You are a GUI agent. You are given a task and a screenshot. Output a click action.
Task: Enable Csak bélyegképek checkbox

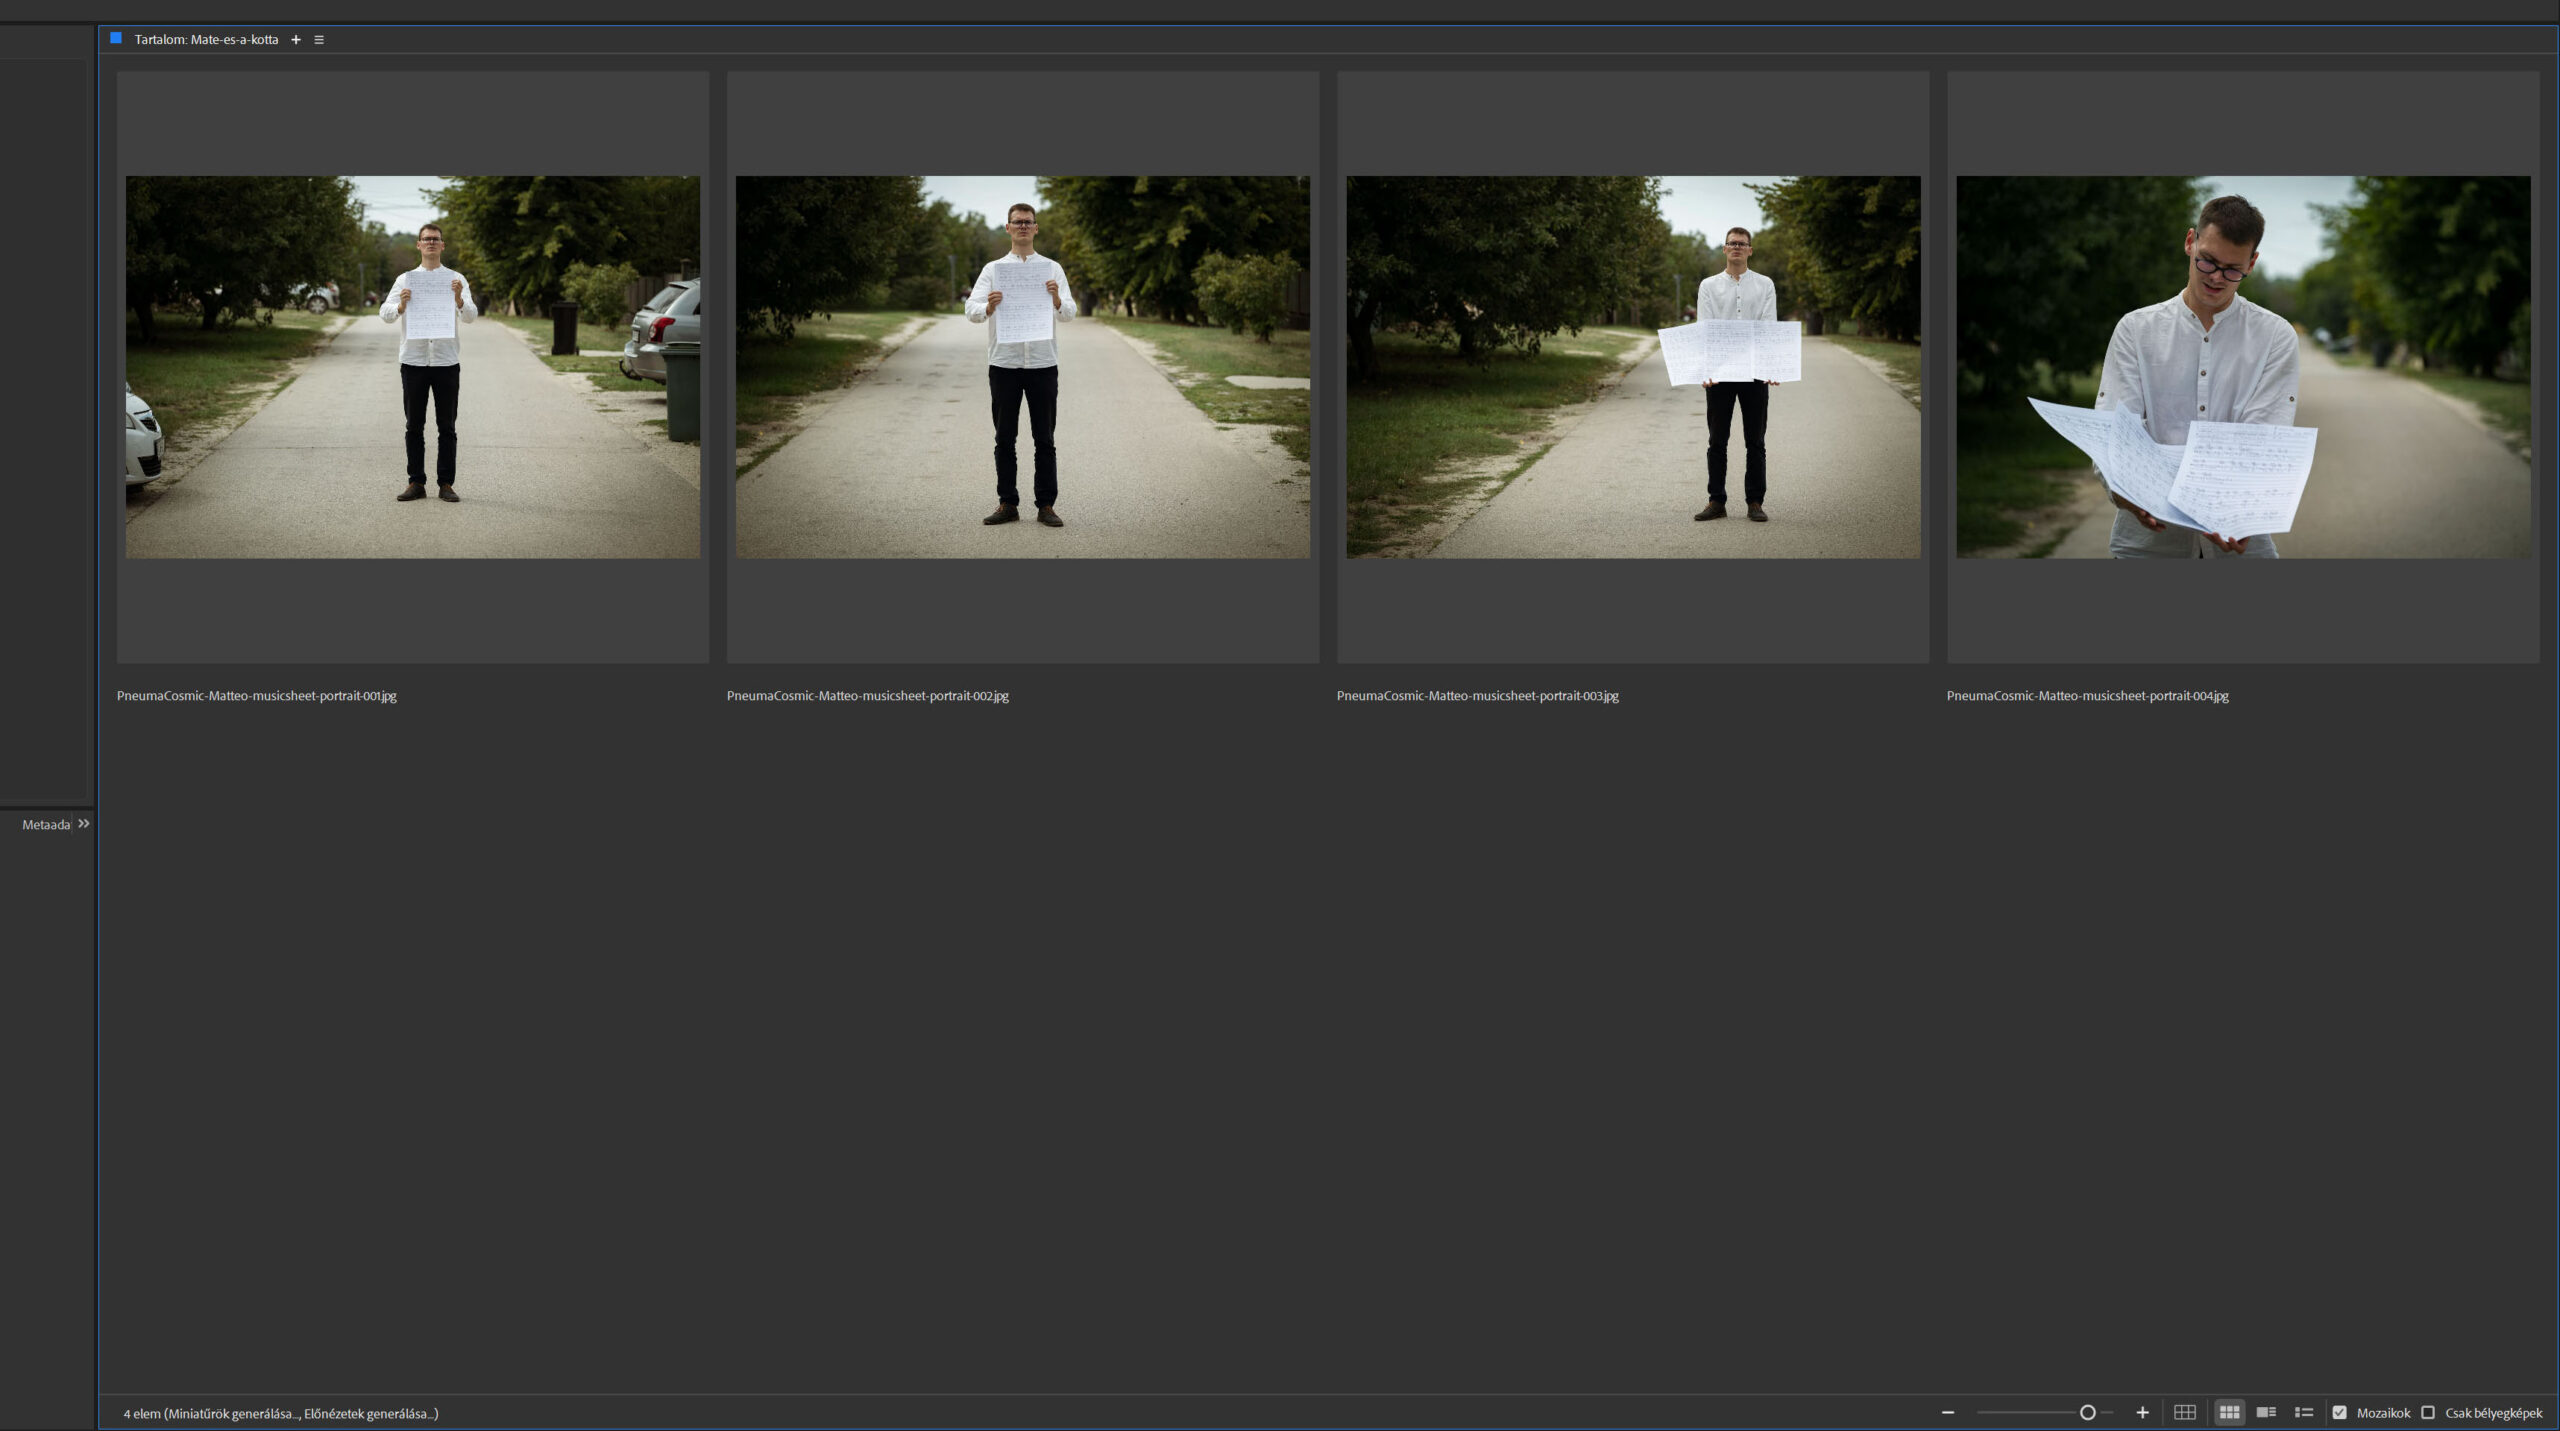pyautogui.click(x=2427, y=1412)
